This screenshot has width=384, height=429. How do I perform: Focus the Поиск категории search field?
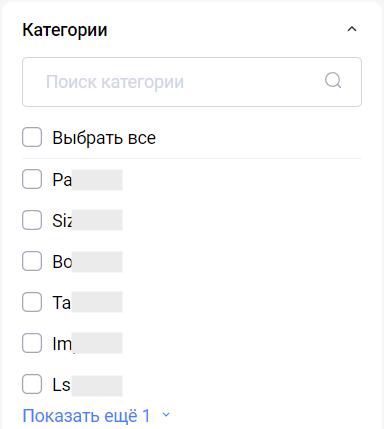point(192,82)
